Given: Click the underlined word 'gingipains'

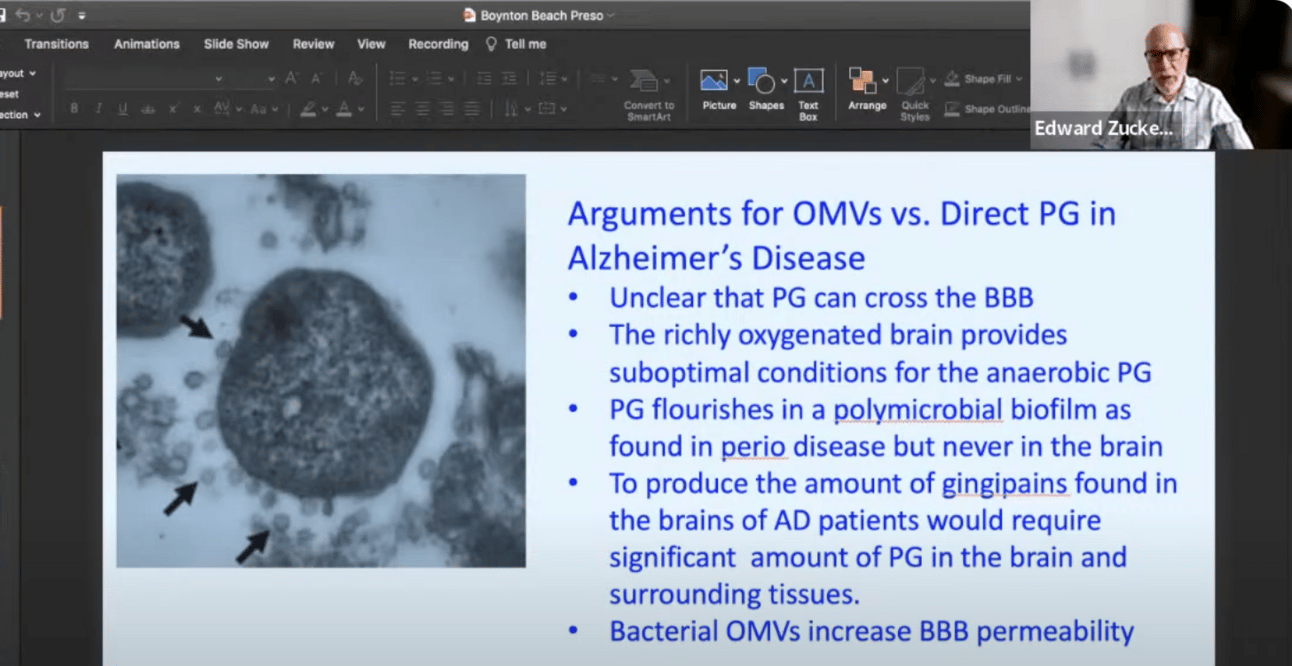Looking at the screenshot, I should 1006,484.
